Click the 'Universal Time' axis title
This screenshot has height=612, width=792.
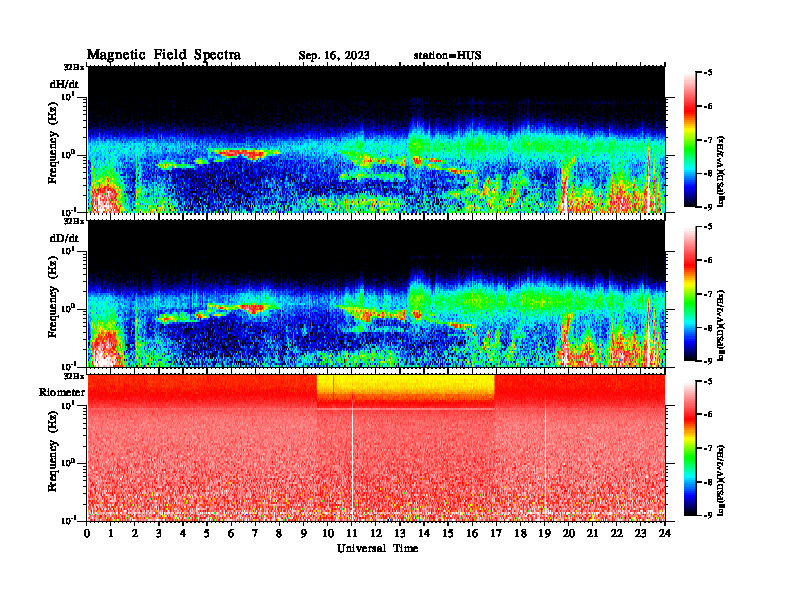pos(377,548)
